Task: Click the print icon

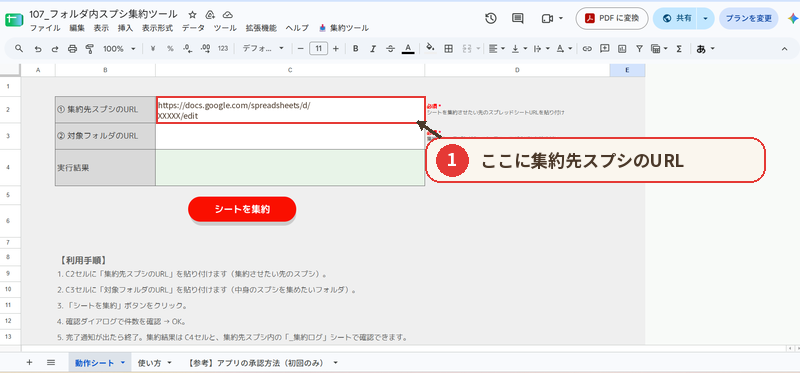Action: pos(72,49)
